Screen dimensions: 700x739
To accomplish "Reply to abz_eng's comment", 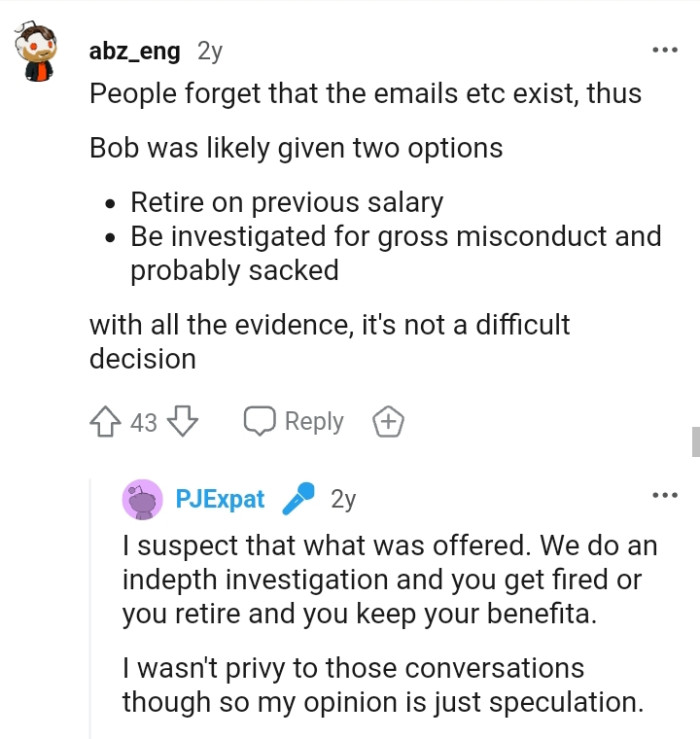I will (294, 422).
